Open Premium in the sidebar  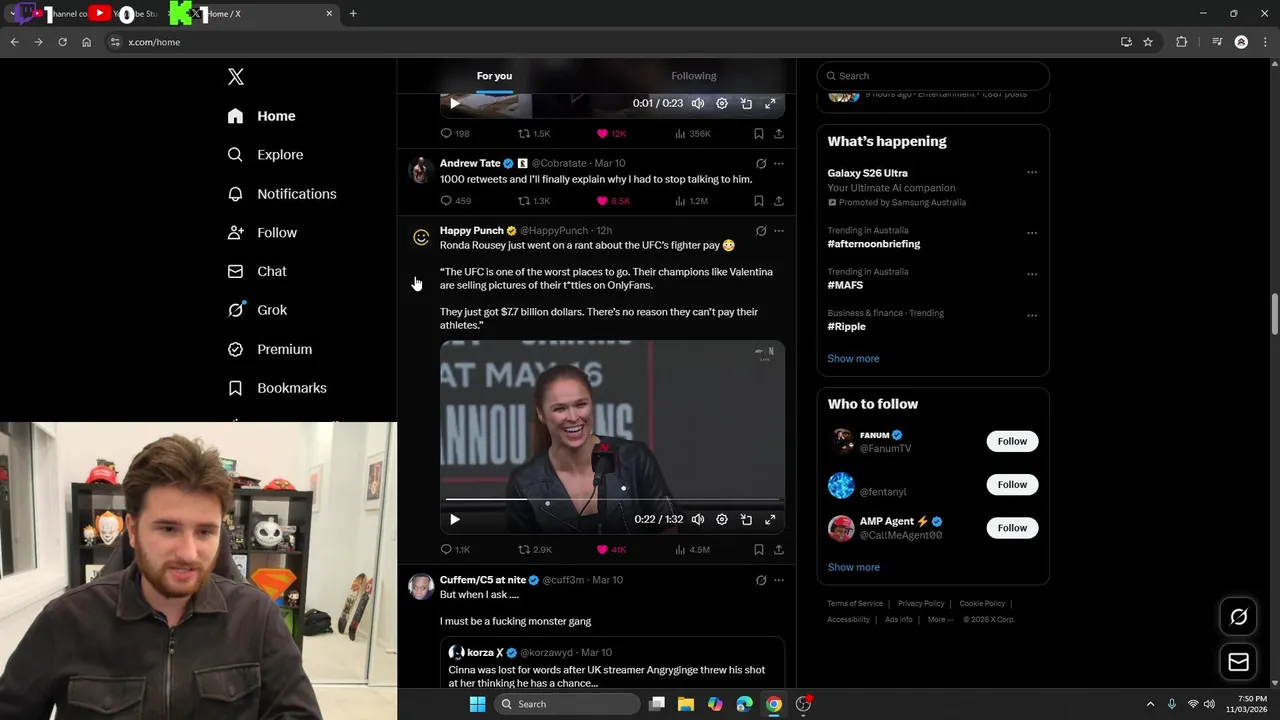(x=270, y=349)
